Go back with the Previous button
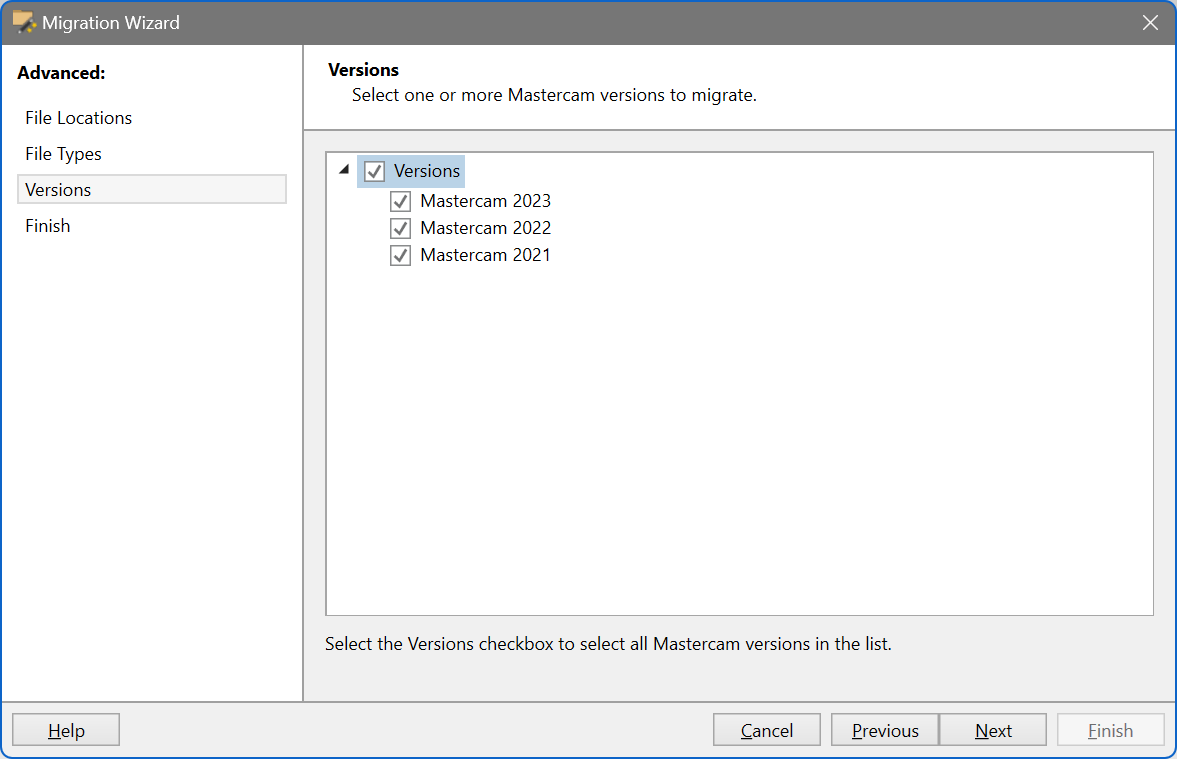 tap(885, 730)
